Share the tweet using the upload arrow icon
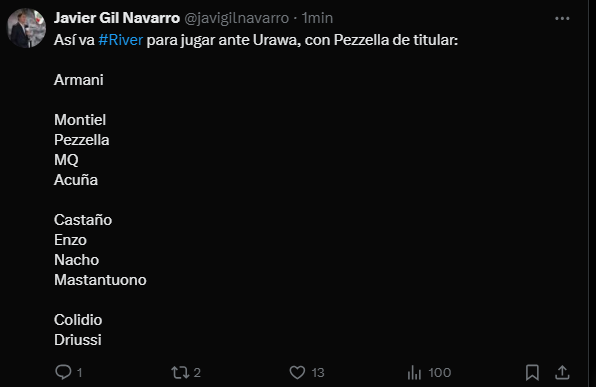Viewport: 596px width, 387px height. point(562,373)
